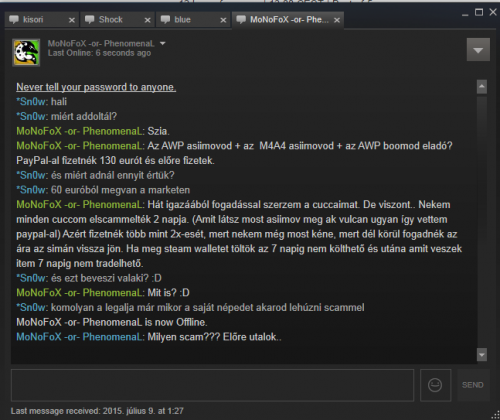
Task: Click the chat scrollbar down arrow
Action: (482, 355)
